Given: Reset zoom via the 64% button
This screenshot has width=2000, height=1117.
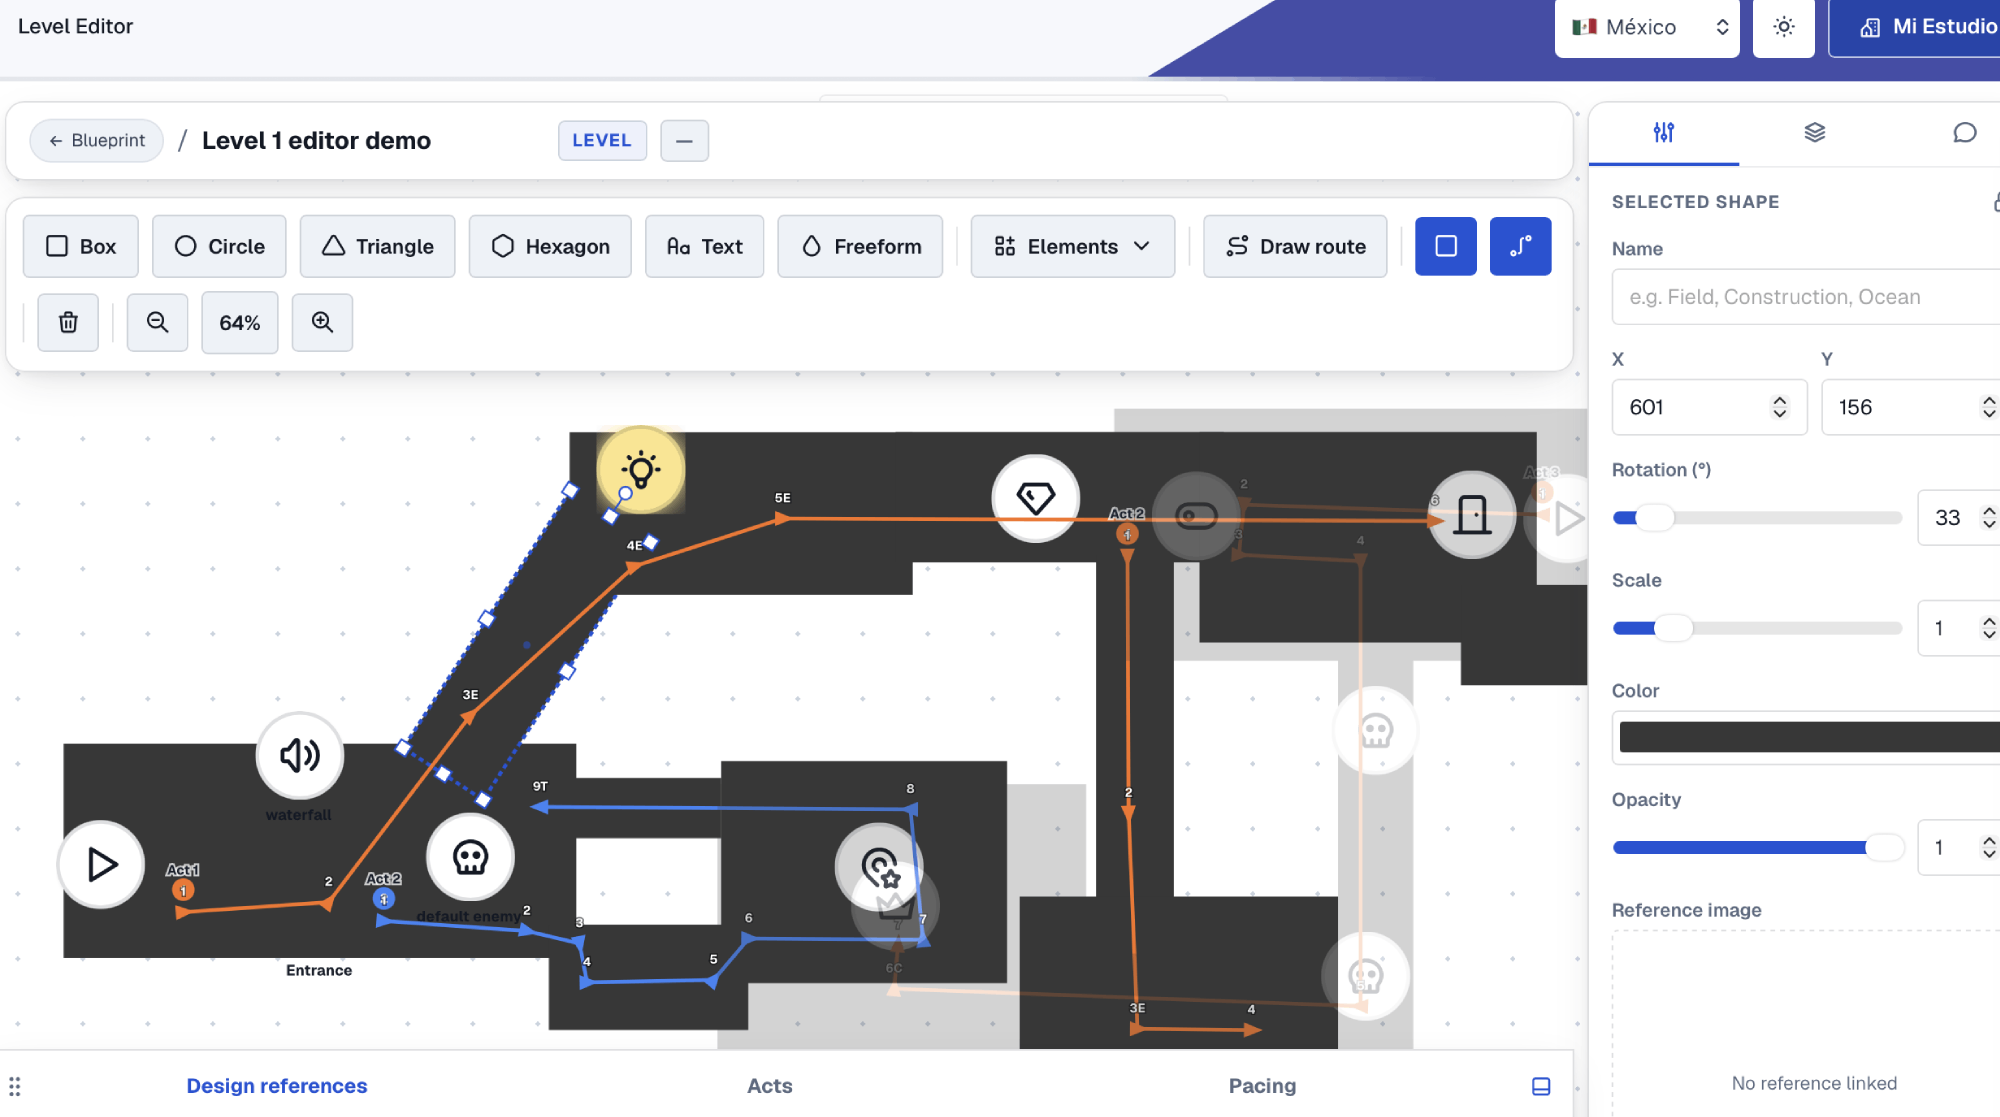Looking at the screenshot, I should [240, 323].
